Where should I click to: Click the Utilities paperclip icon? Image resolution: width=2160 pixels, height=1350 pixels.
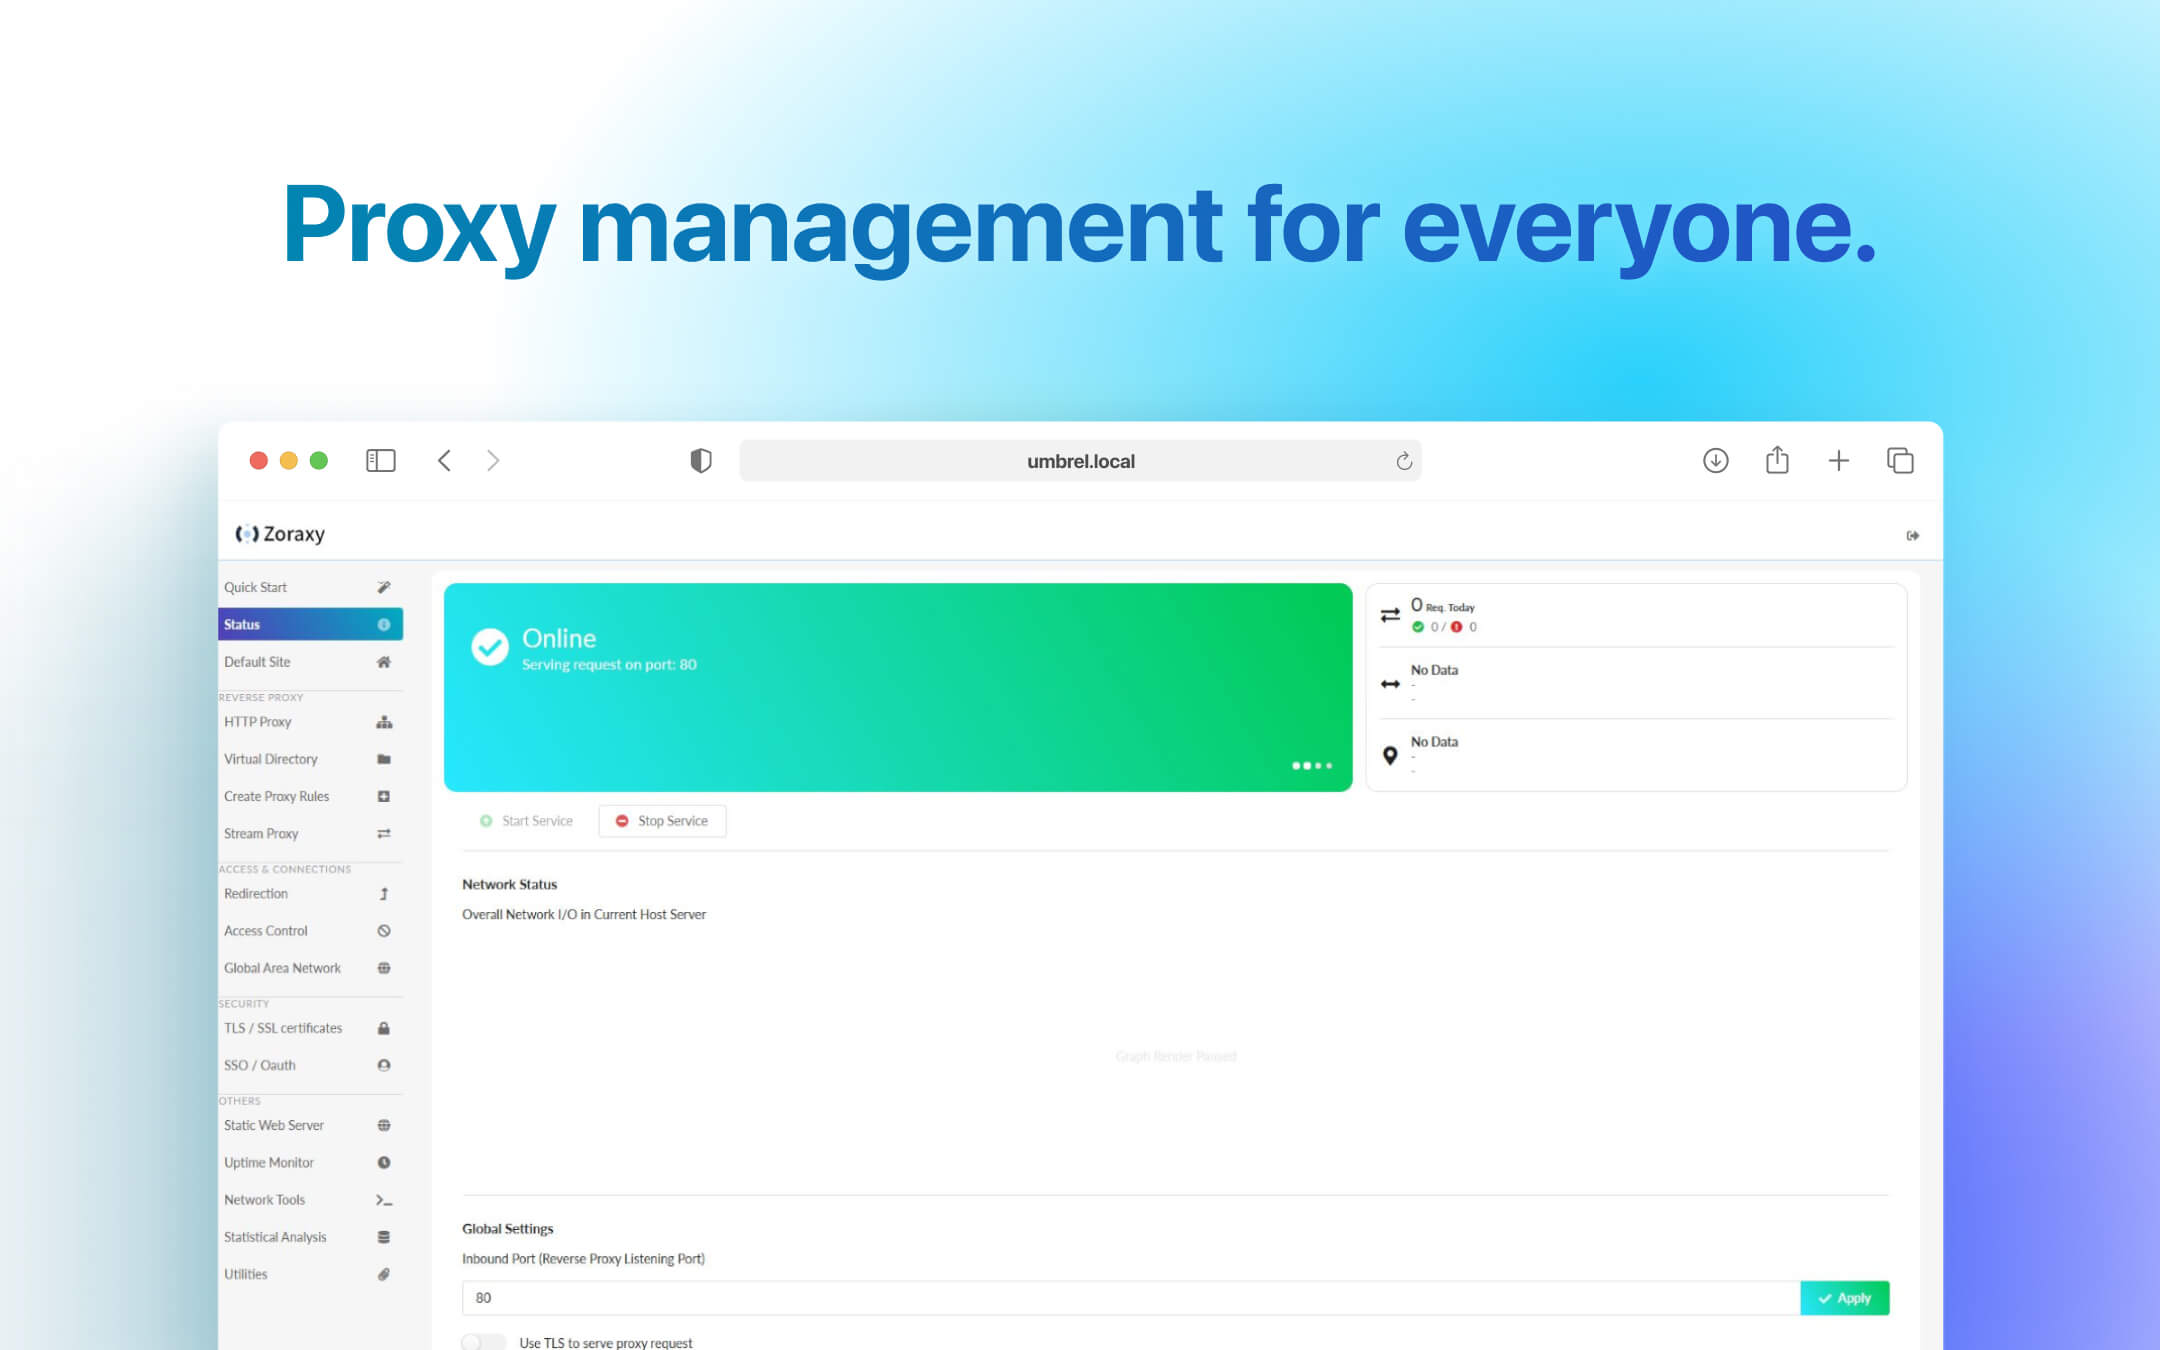tap(383, 1274)
